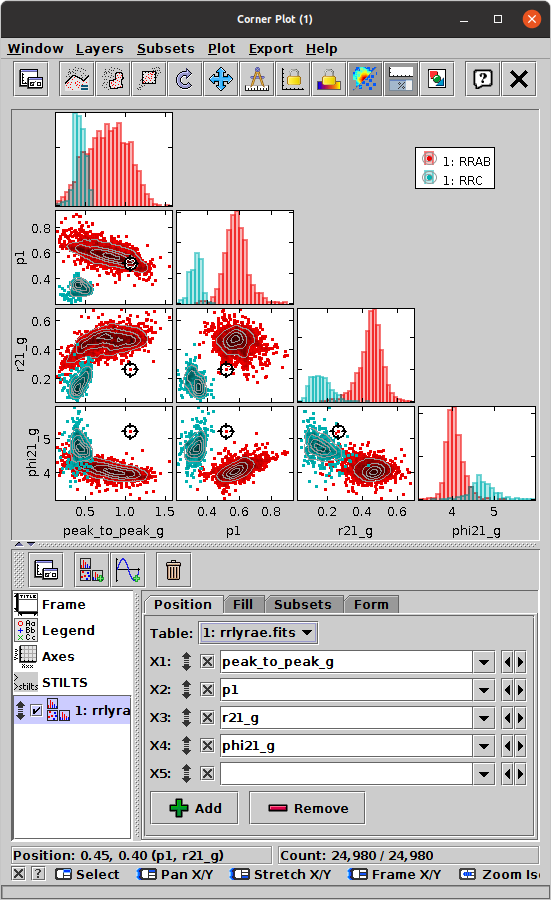
Task: Click the draw blob subset icon
Action: tap(112, 79)
